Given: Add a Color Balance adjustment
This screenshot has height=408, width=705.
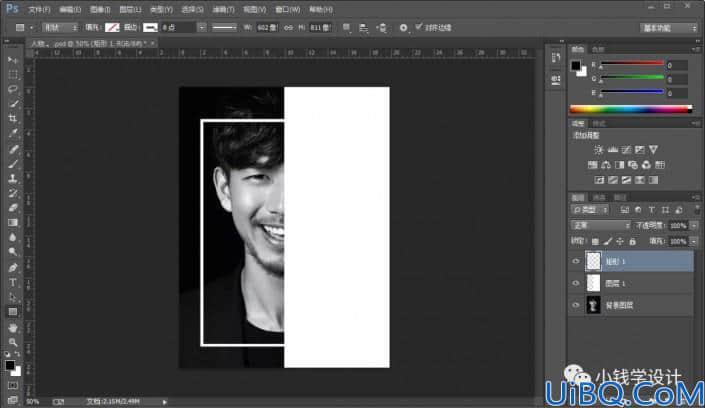Looking at the screenshot, I should coord(606,165).
